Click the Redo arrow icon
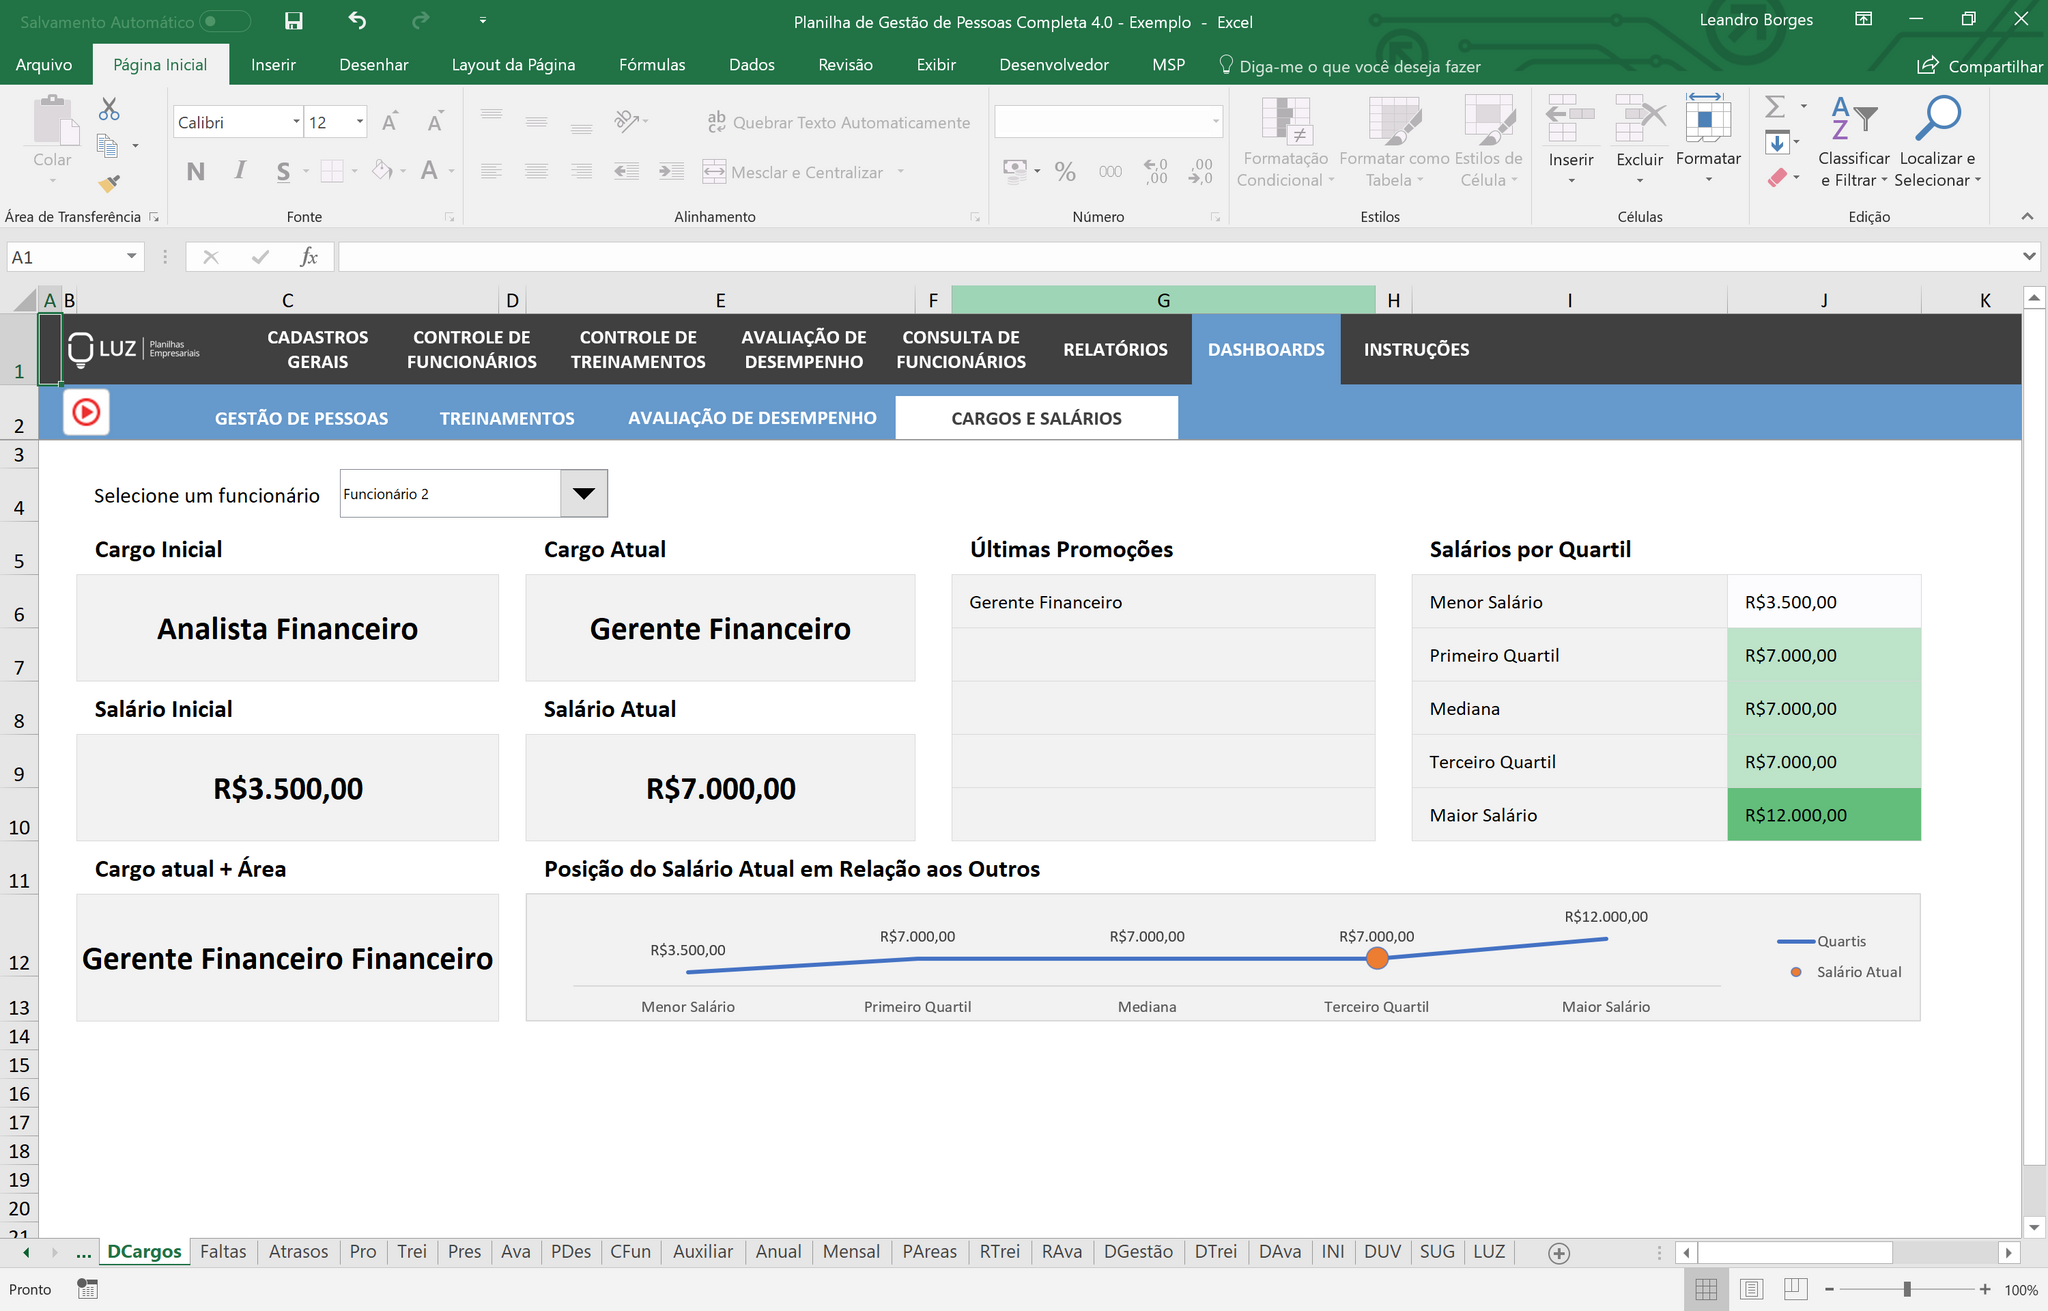This screenshot has height=1311, width=2048. (x=421, y=20)
